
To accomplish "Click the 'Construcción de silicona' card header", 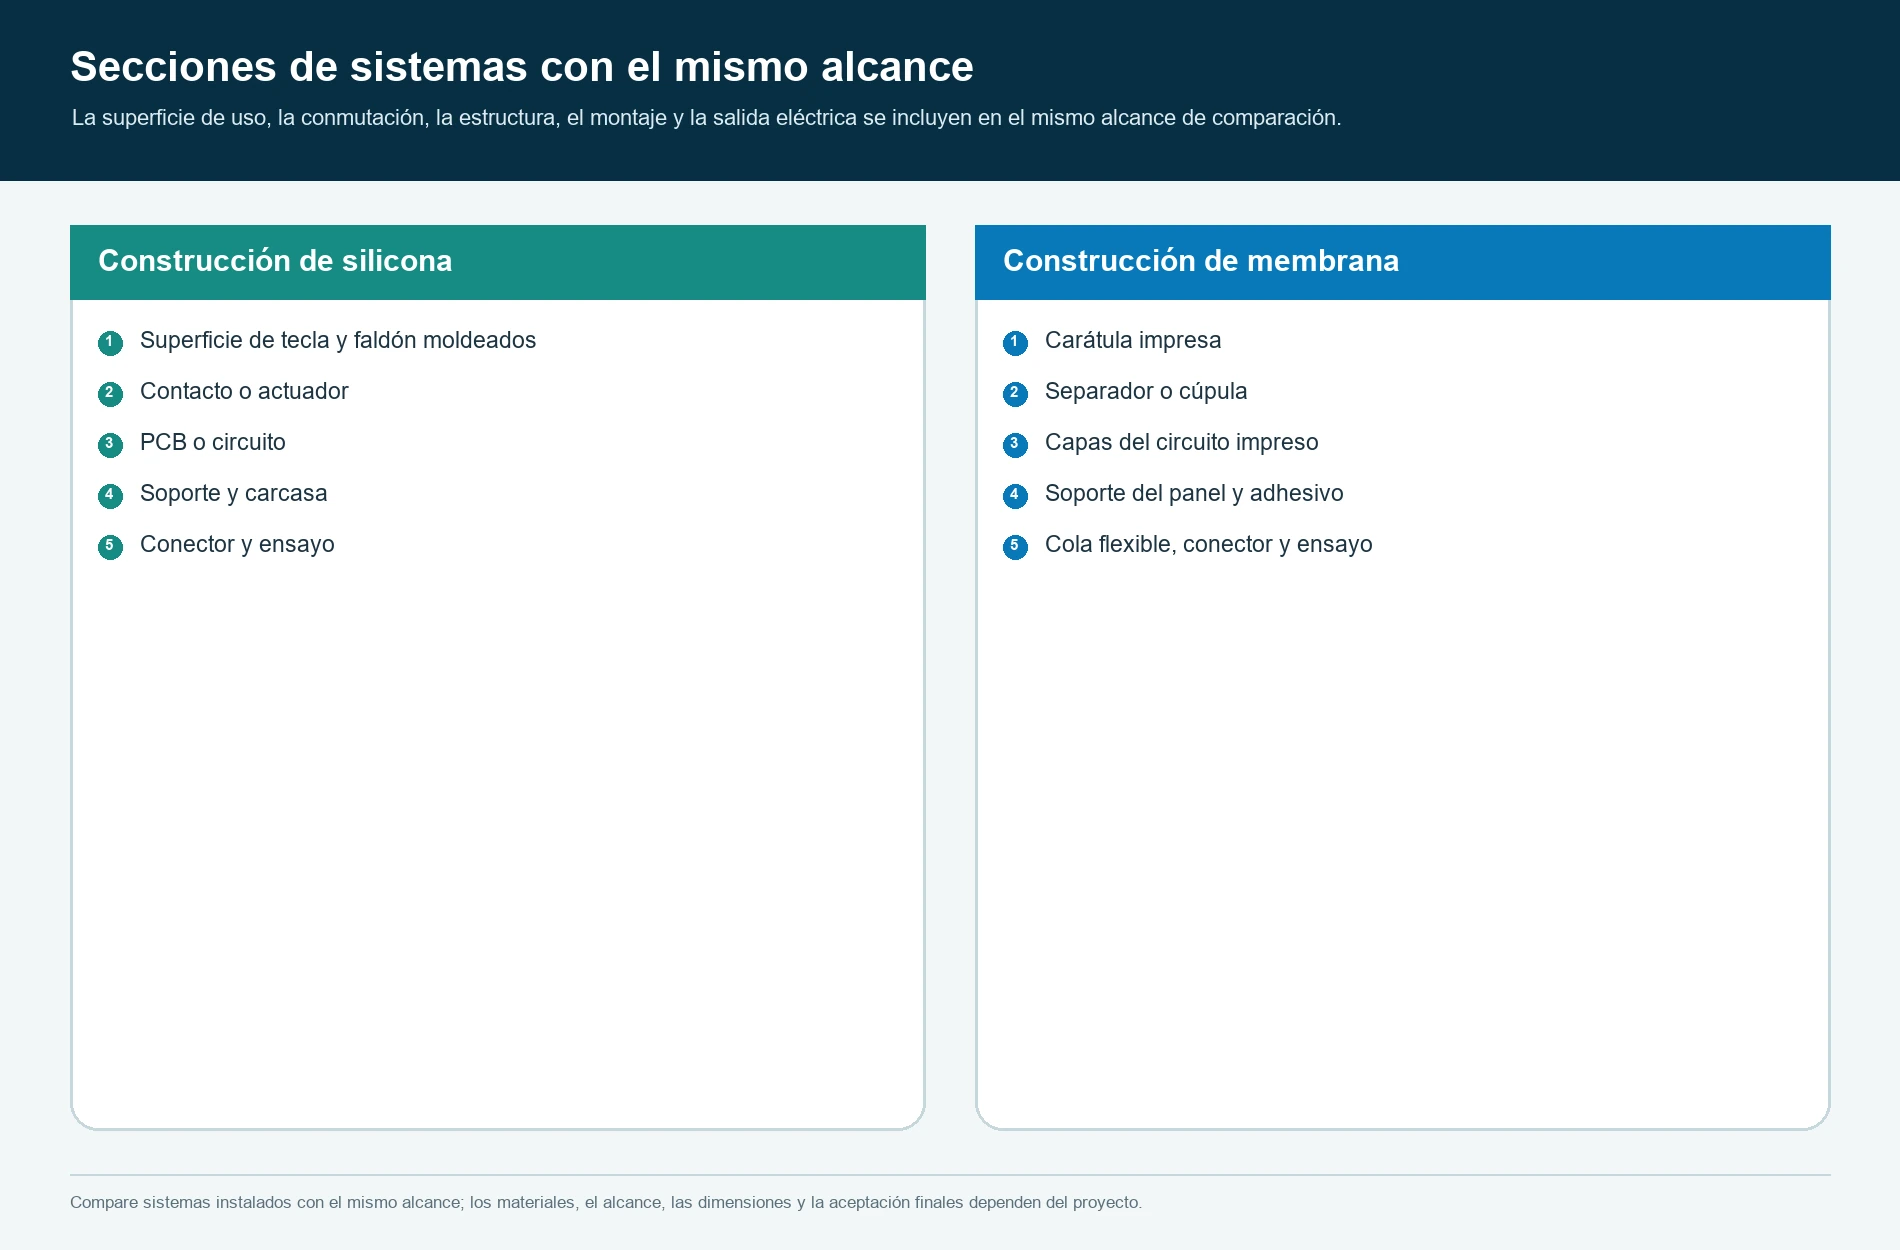I will tap(498, 262).
